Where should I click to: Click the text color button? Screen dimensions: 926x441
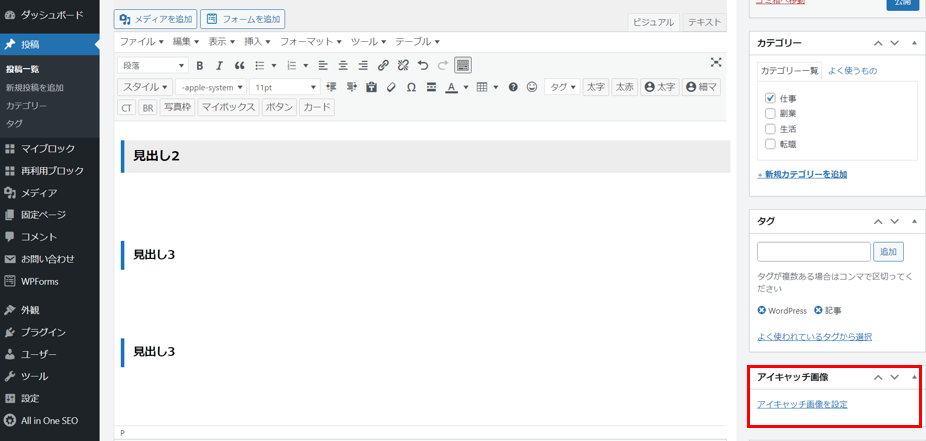pos(451,87)
